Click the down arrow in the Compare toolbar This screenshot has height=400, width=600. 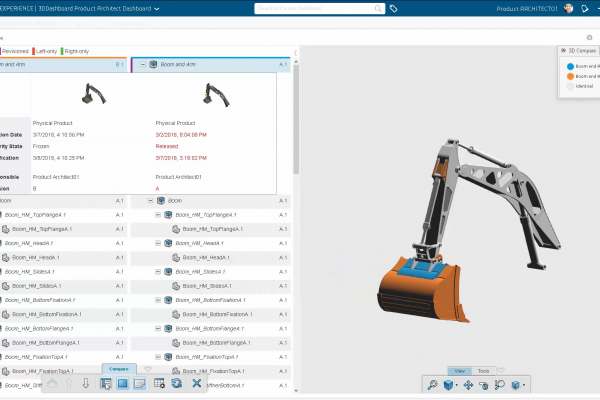(x=86, y=383)
